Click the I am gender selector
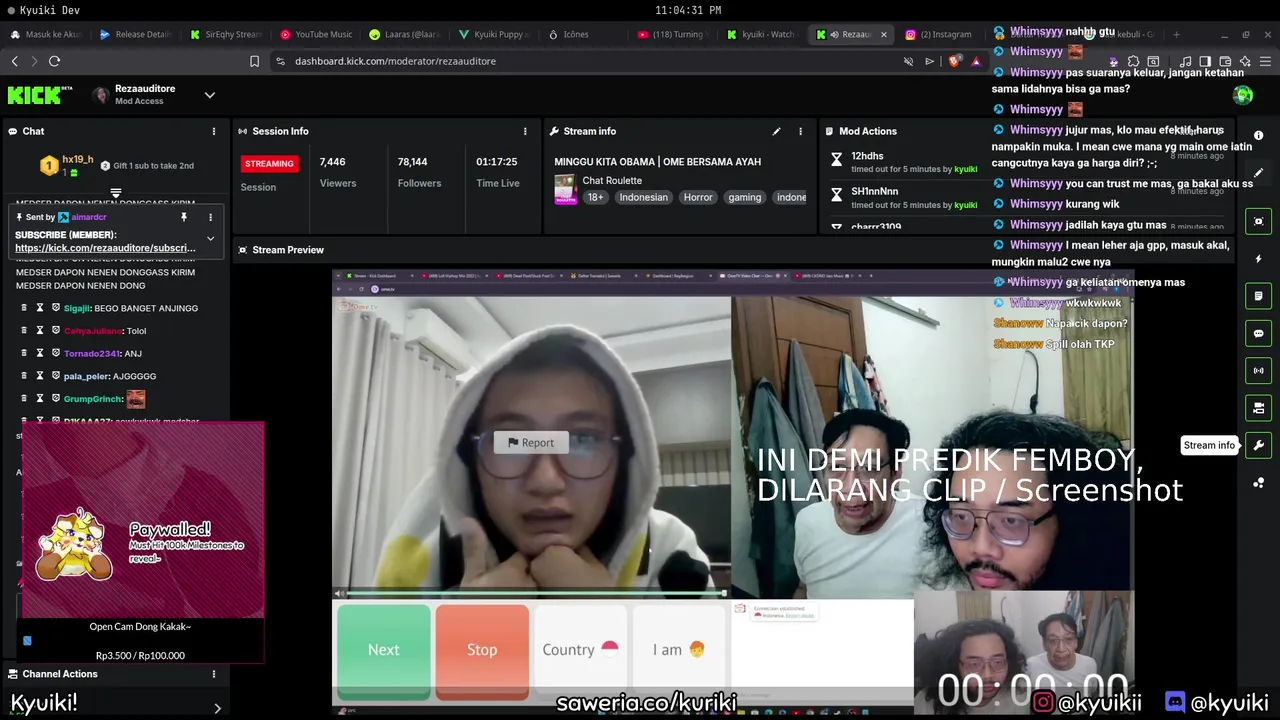Image resolution: width=1280 pixels, height=720 pixels. coord(679,650)
